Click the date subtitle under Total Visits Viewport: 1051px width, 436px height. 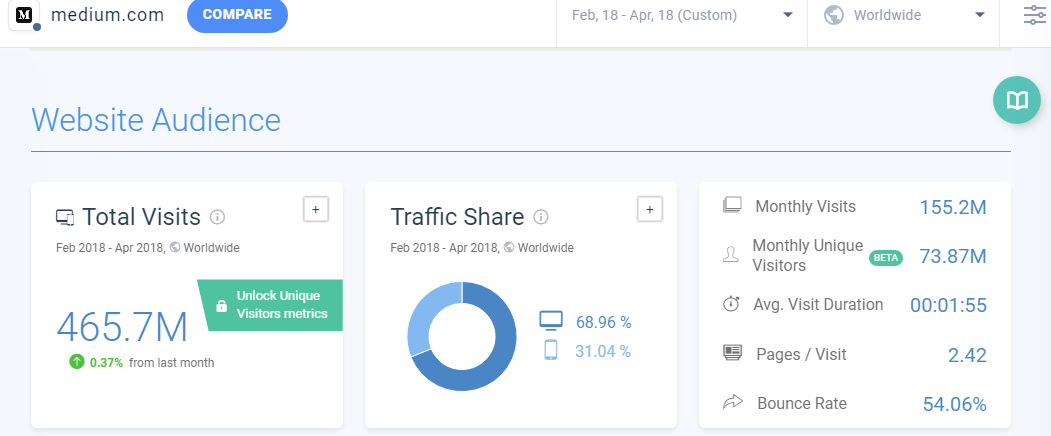(x=147, y=248)
